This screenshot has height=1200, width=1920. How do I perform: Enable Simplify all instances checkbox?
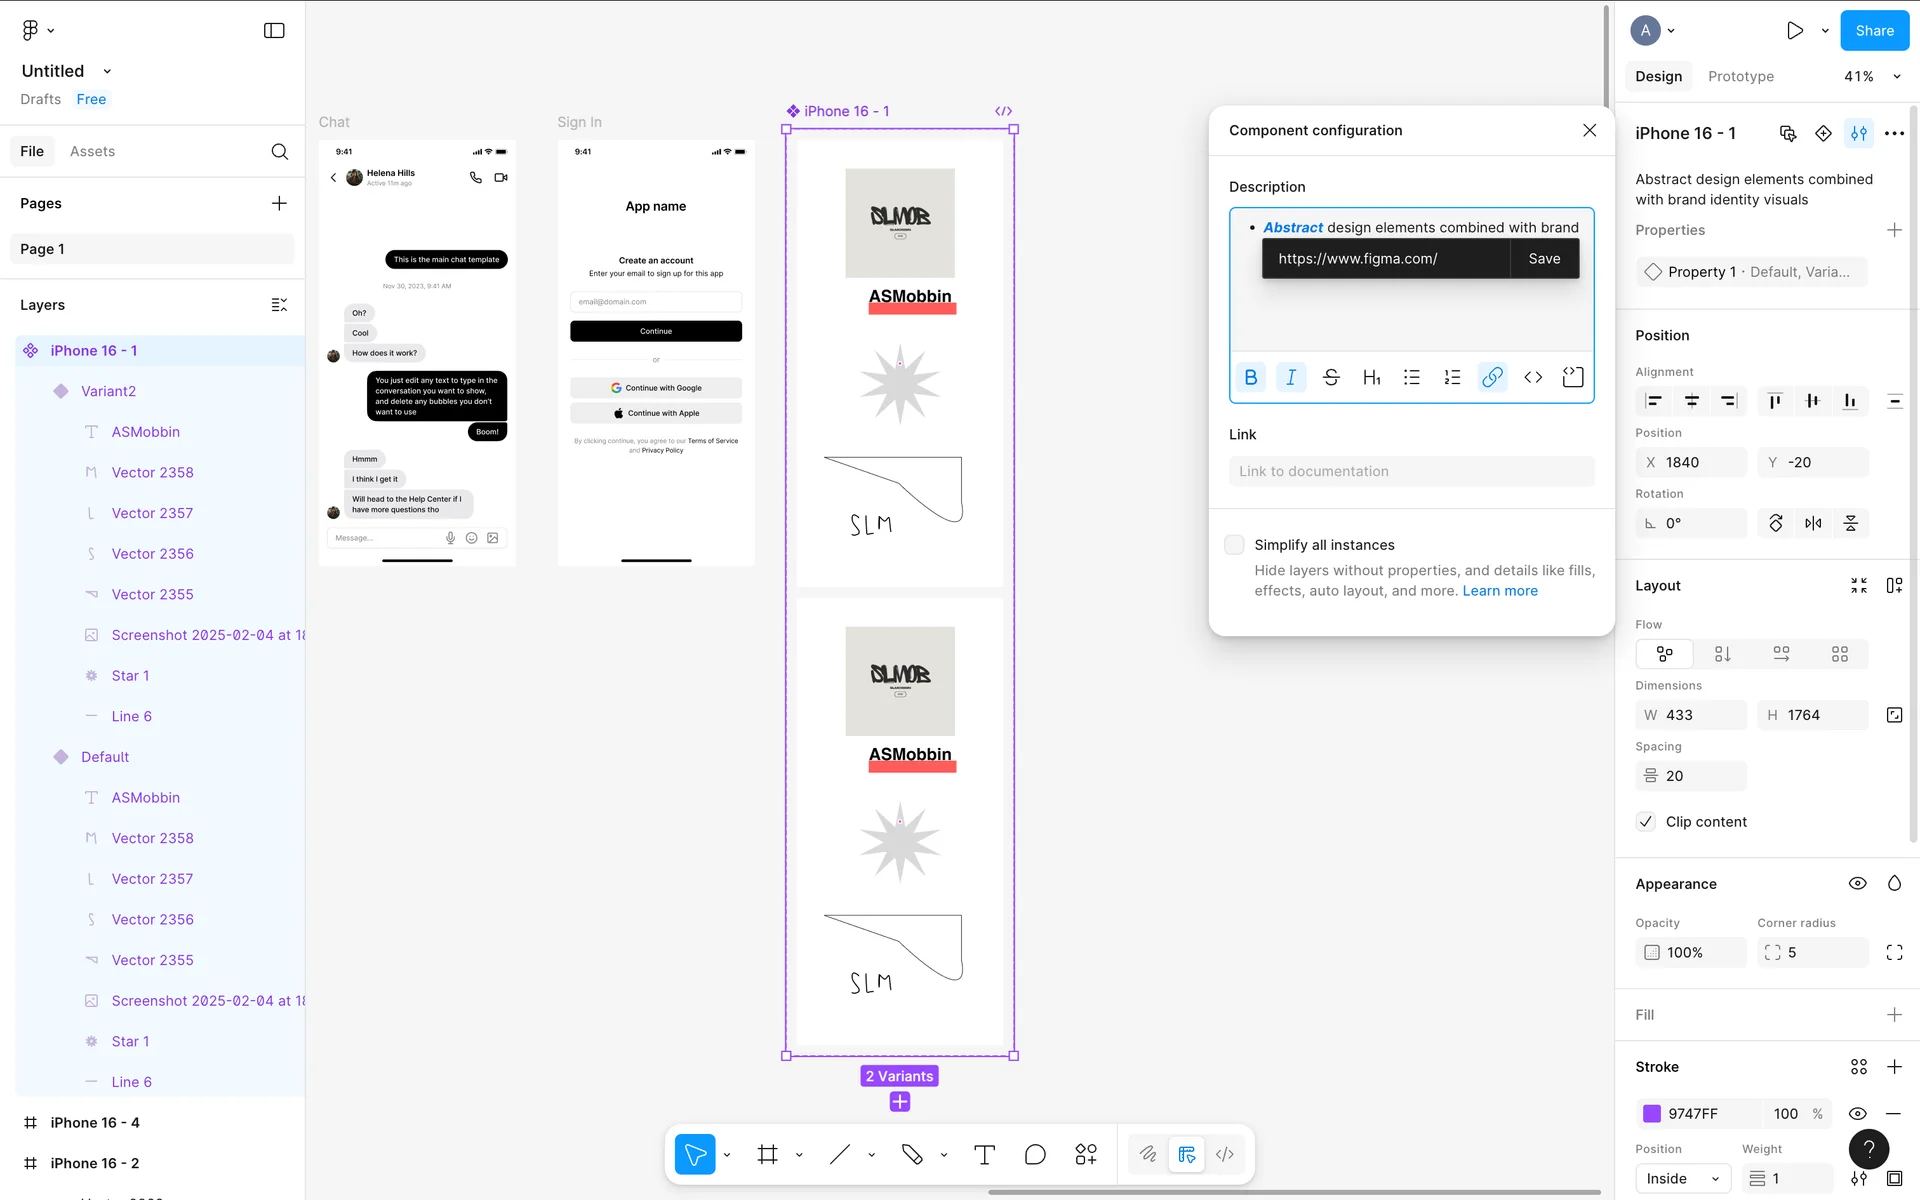[1234, 545]
